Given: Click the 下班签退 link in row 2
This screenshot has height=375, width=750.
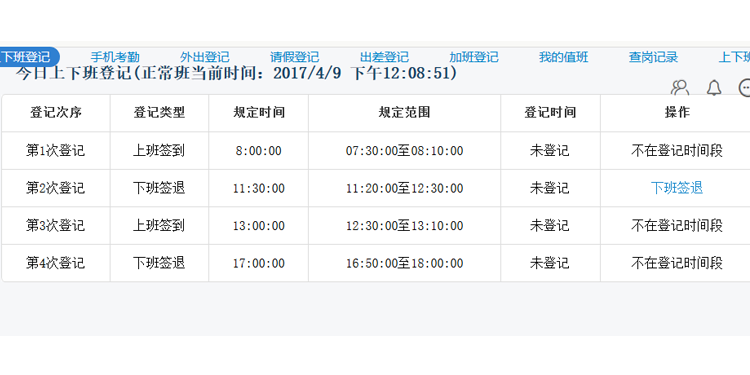Looking at the screenshot, I should pos(677,188).
